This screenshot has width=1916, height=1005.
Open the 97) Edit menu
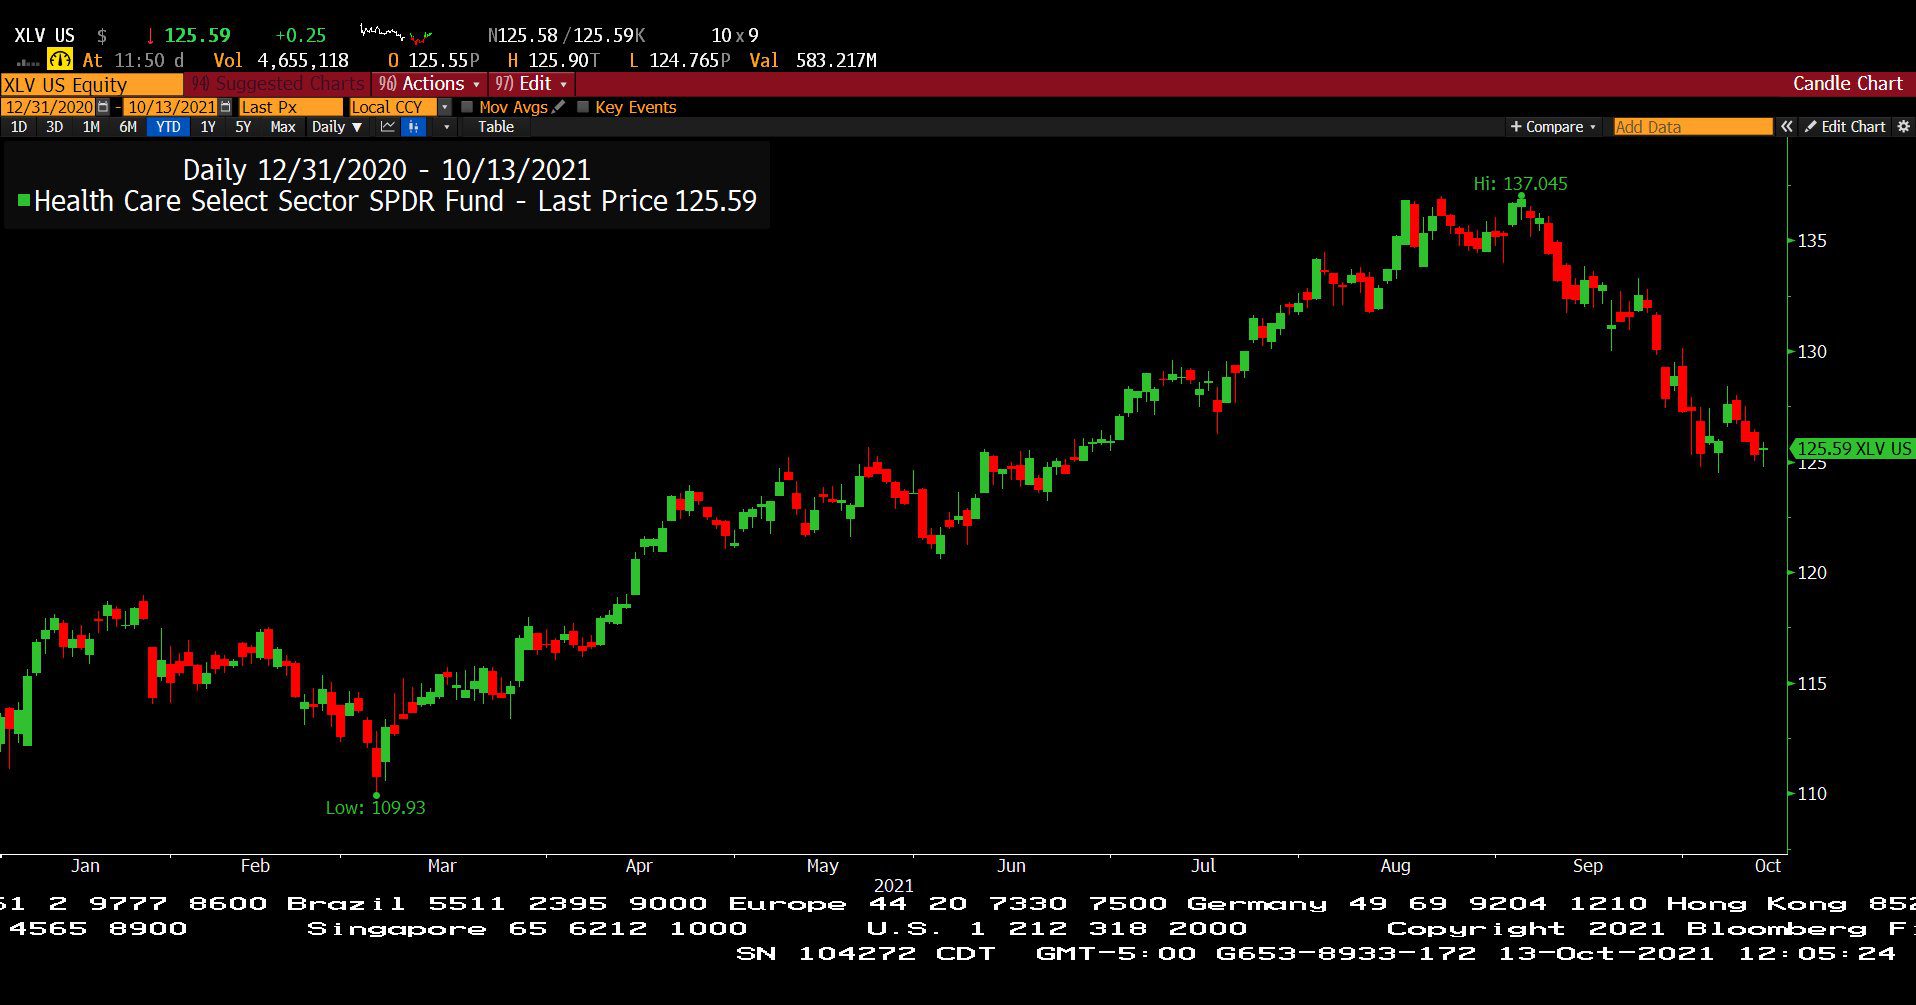(x=532, y=84)
